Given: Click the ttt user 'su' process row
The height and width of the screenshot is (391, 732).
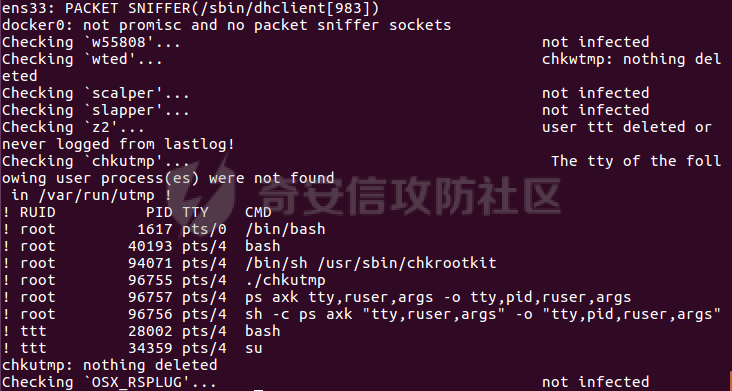Looking at the screenshot, I should pyautogui.click(x=133, y=348).
